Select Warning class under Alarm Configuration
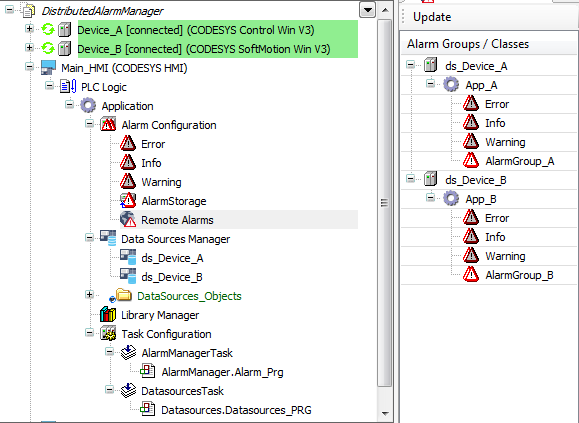 point(161,182)
